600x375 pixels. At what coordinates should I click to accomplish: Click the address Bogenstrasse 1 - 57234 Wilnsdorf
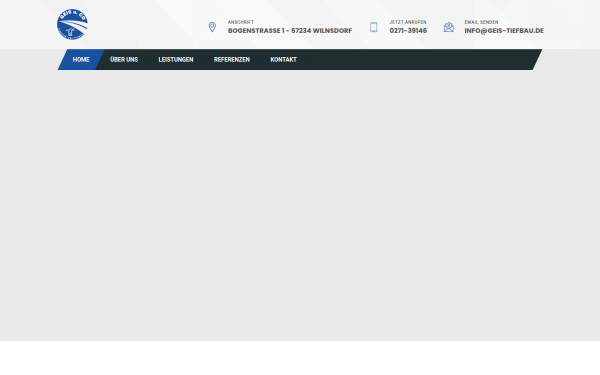[290, 31]
